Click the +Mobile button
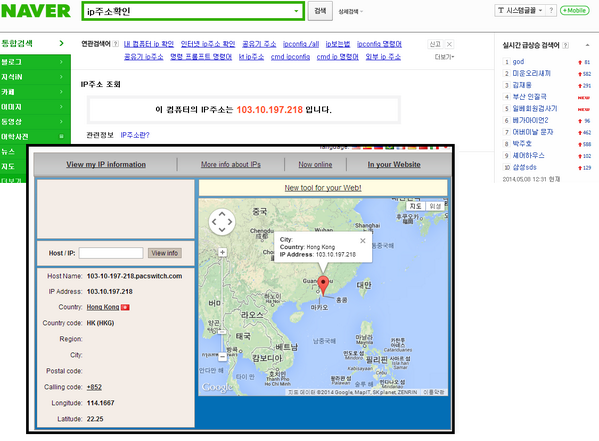599x441 pixels. (575, 10)
